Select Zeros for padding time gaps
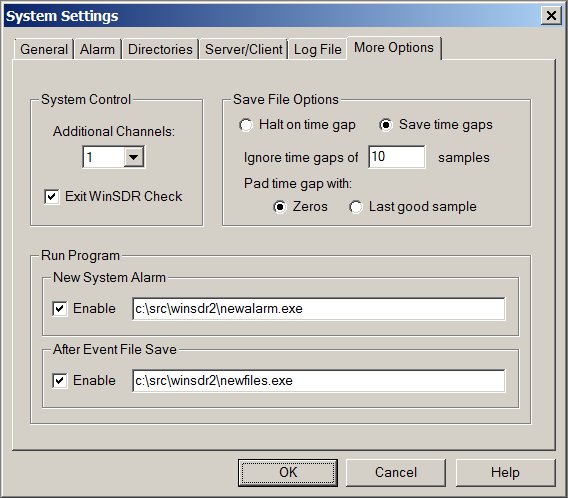This screenshot has width=568, height=498. [x=280, y=207]
